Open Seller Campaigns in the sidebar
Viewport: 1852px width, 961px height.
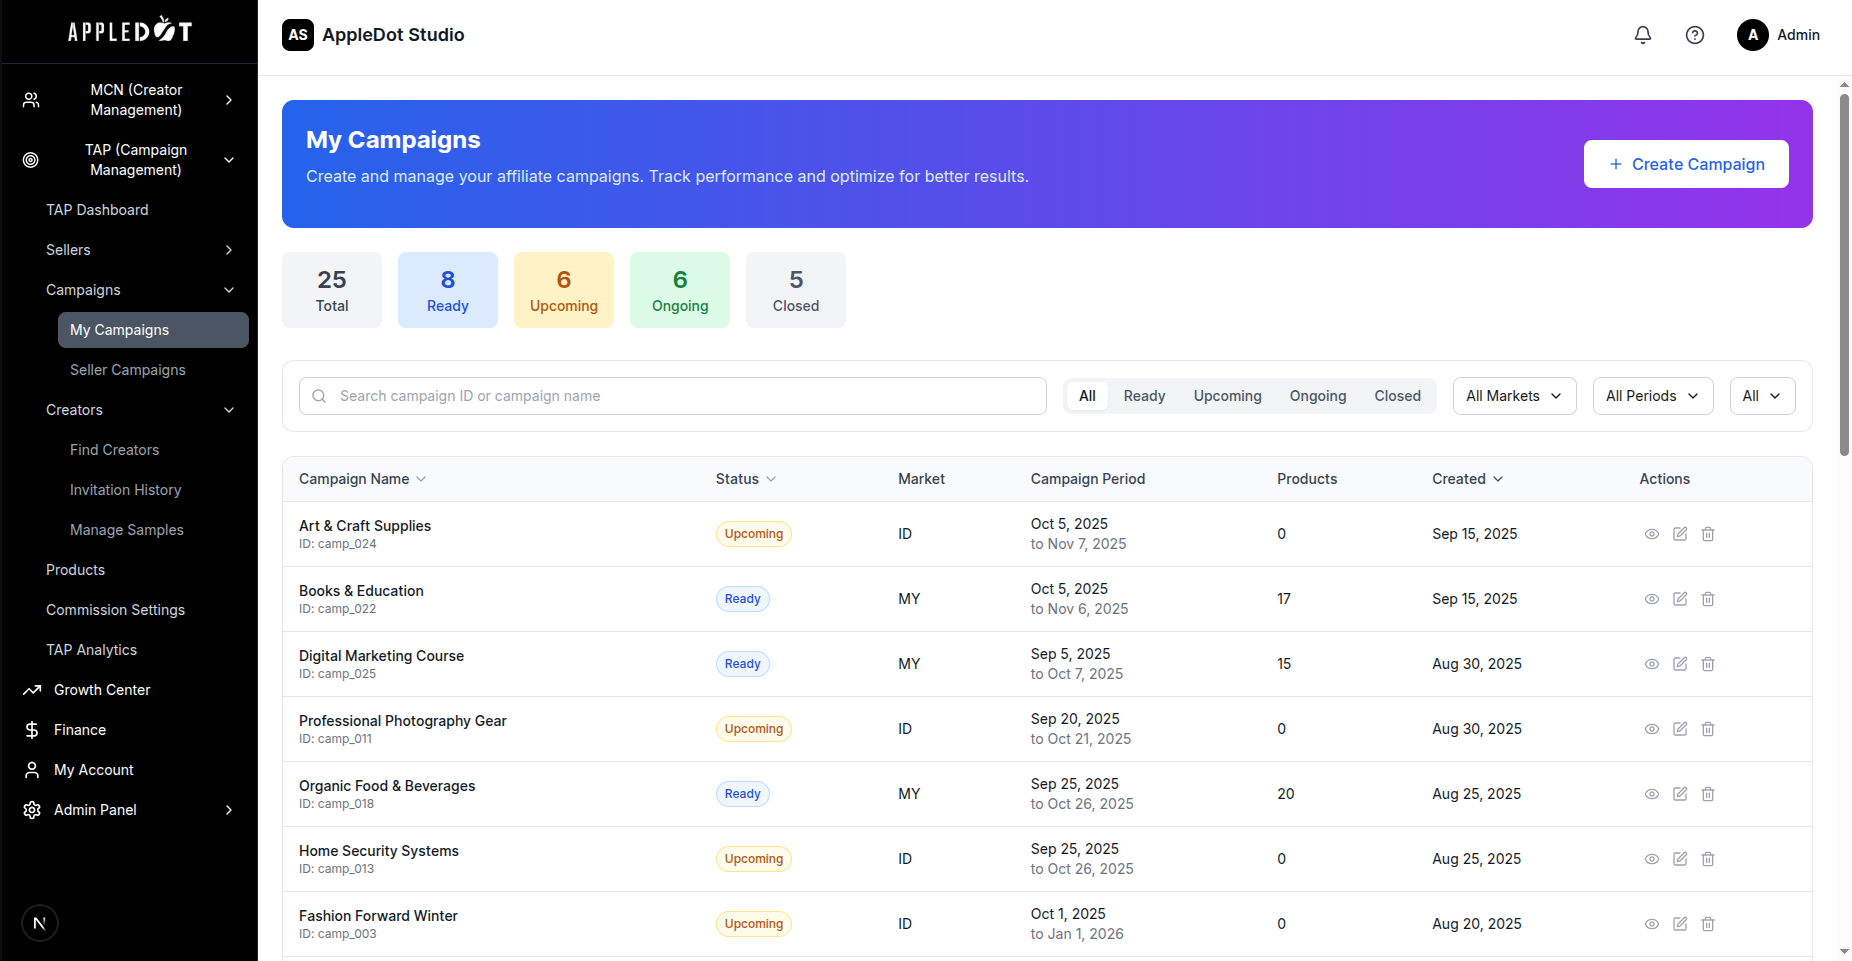[x=128, y=370]
